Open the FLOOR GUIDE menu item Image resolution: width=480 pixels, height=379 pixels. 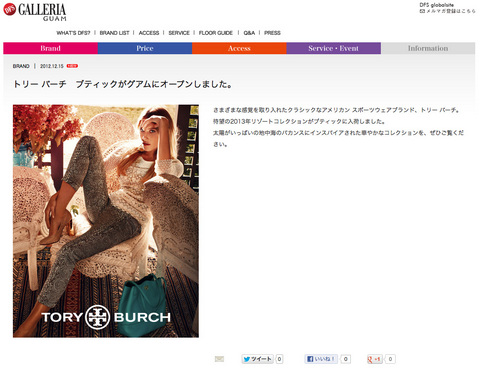[x=216, y=33]
